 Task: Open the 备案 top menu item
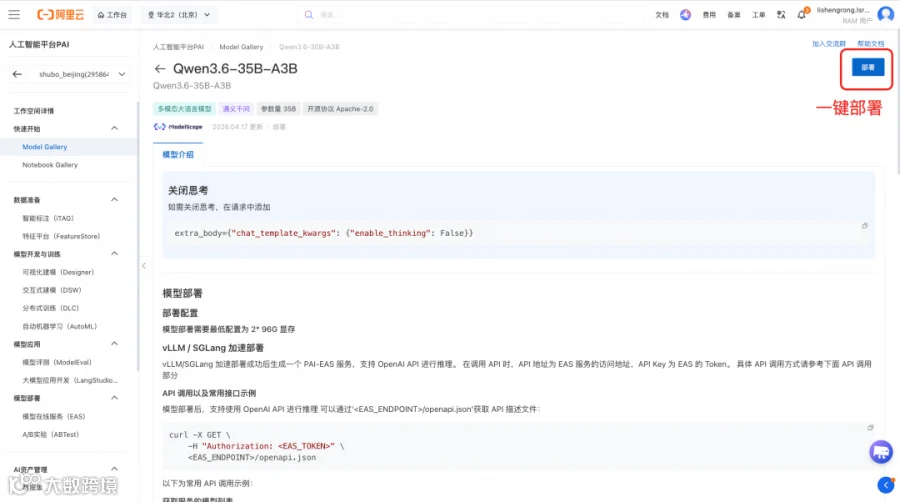coord(734,15)
